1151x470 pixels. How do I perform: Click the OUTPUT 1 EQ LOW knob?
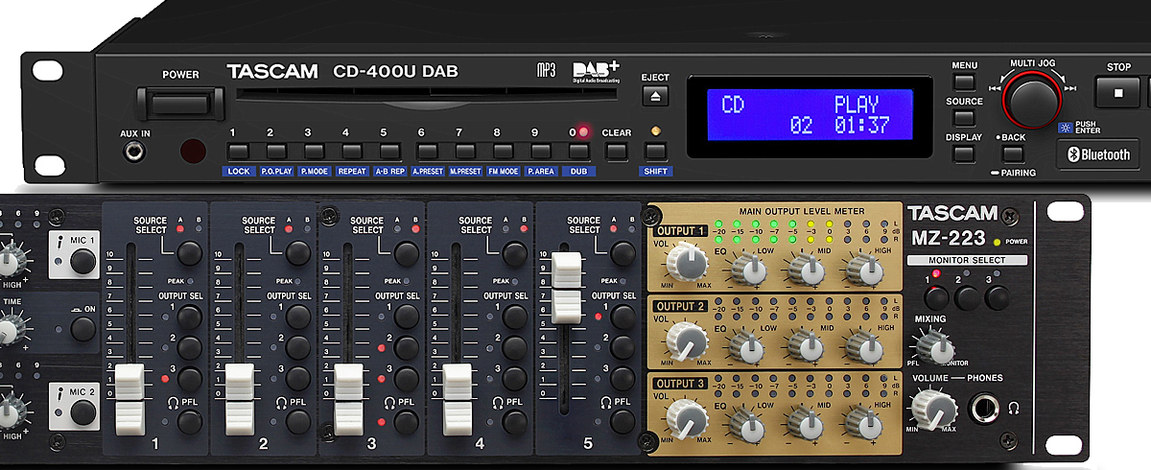[749, 269]
